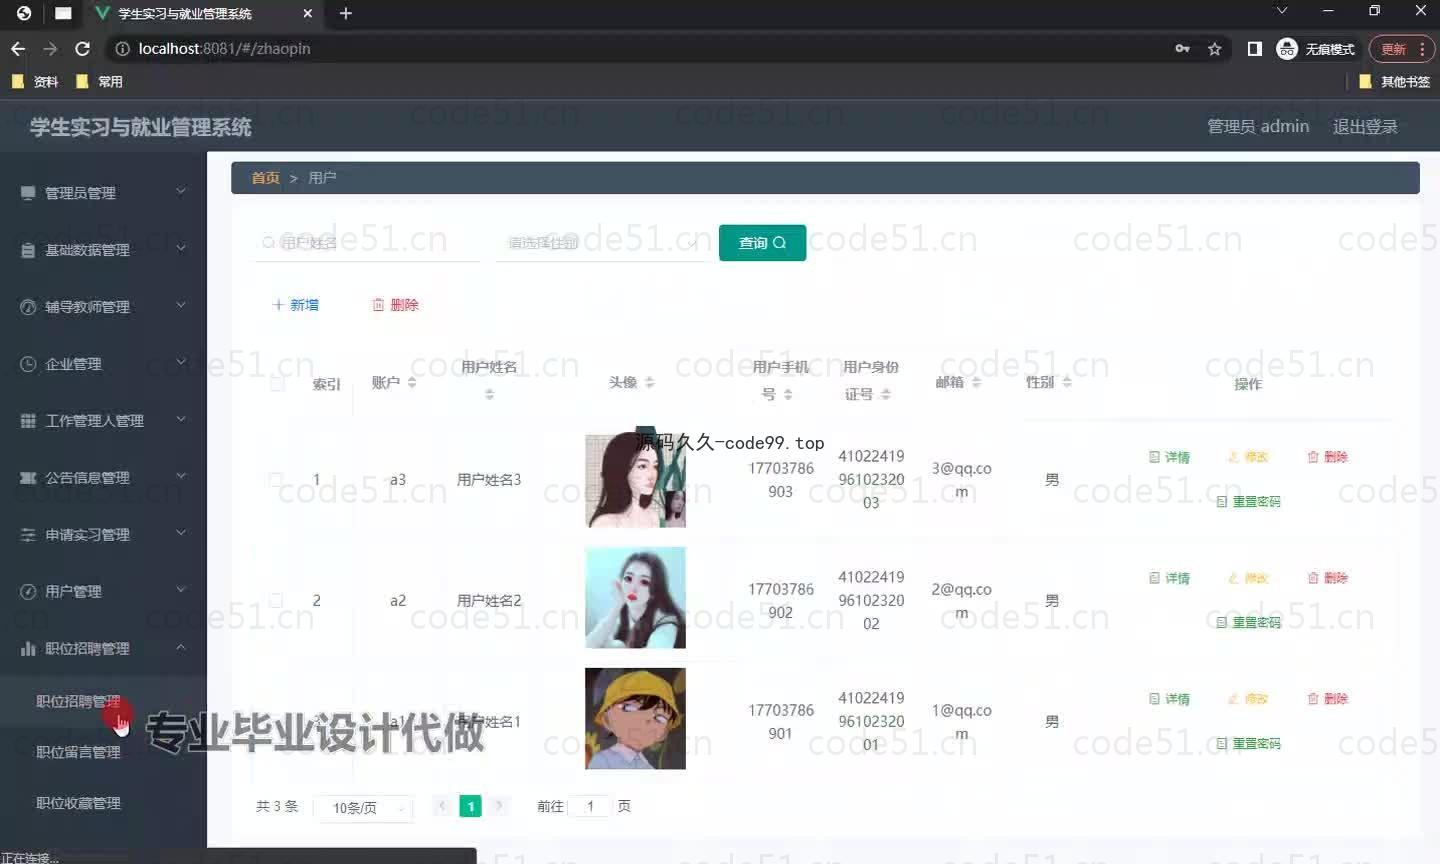The height and width of the screenshot is (864, 1440).
Task: Open the 职位留言管理 submenu item
Action: 78,751
